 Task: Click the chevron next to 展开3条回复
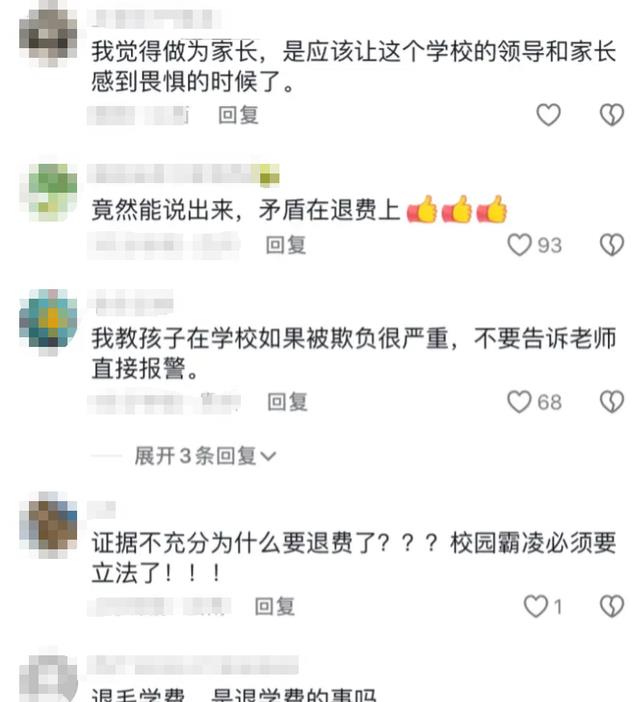click(x=268, y=457)
